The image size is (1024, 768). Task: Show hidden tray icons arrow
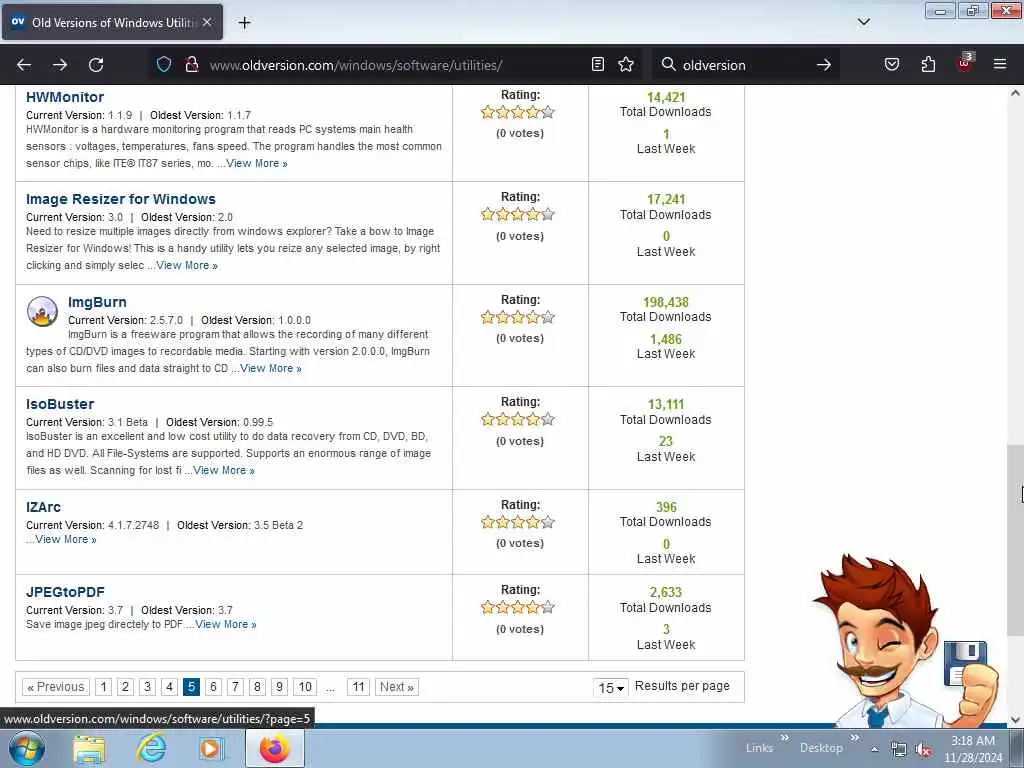(x=874, y=749)
